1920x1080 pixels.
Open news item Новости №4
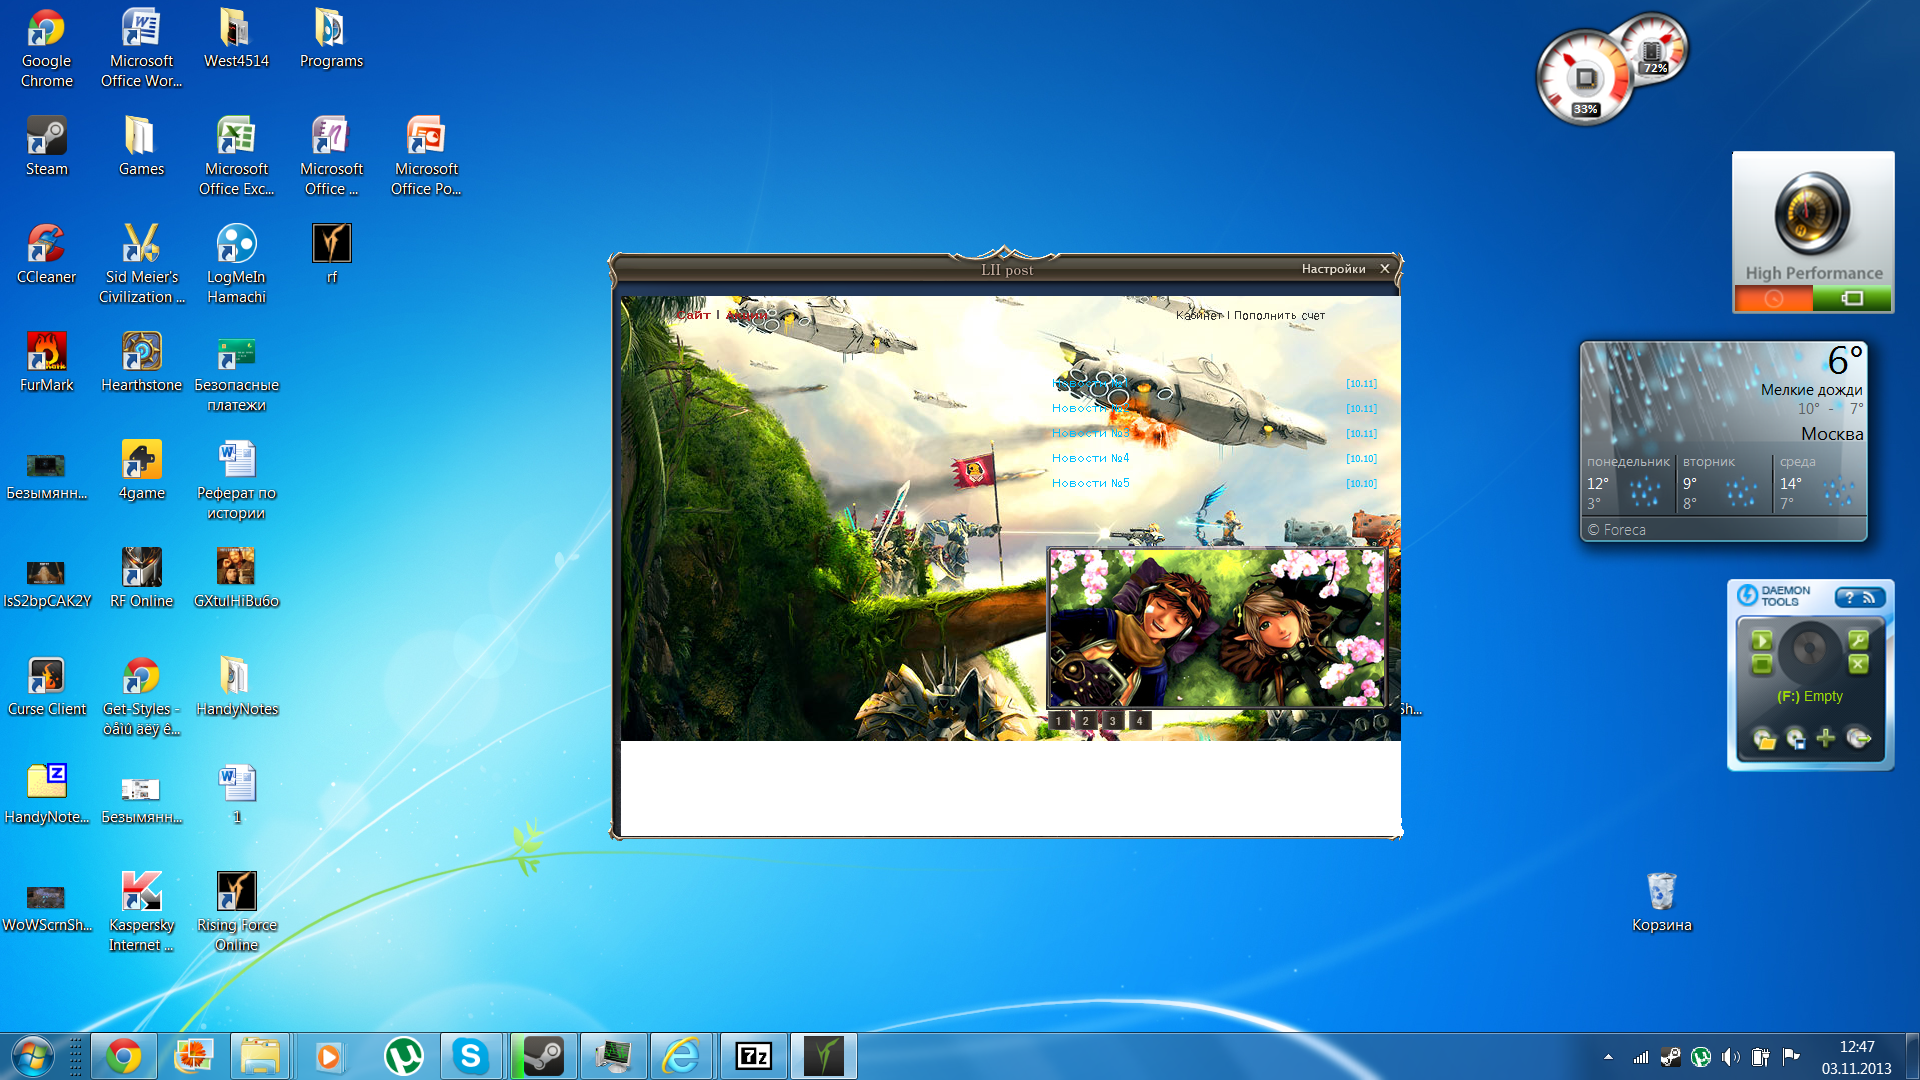click(x=1090, y=458)
